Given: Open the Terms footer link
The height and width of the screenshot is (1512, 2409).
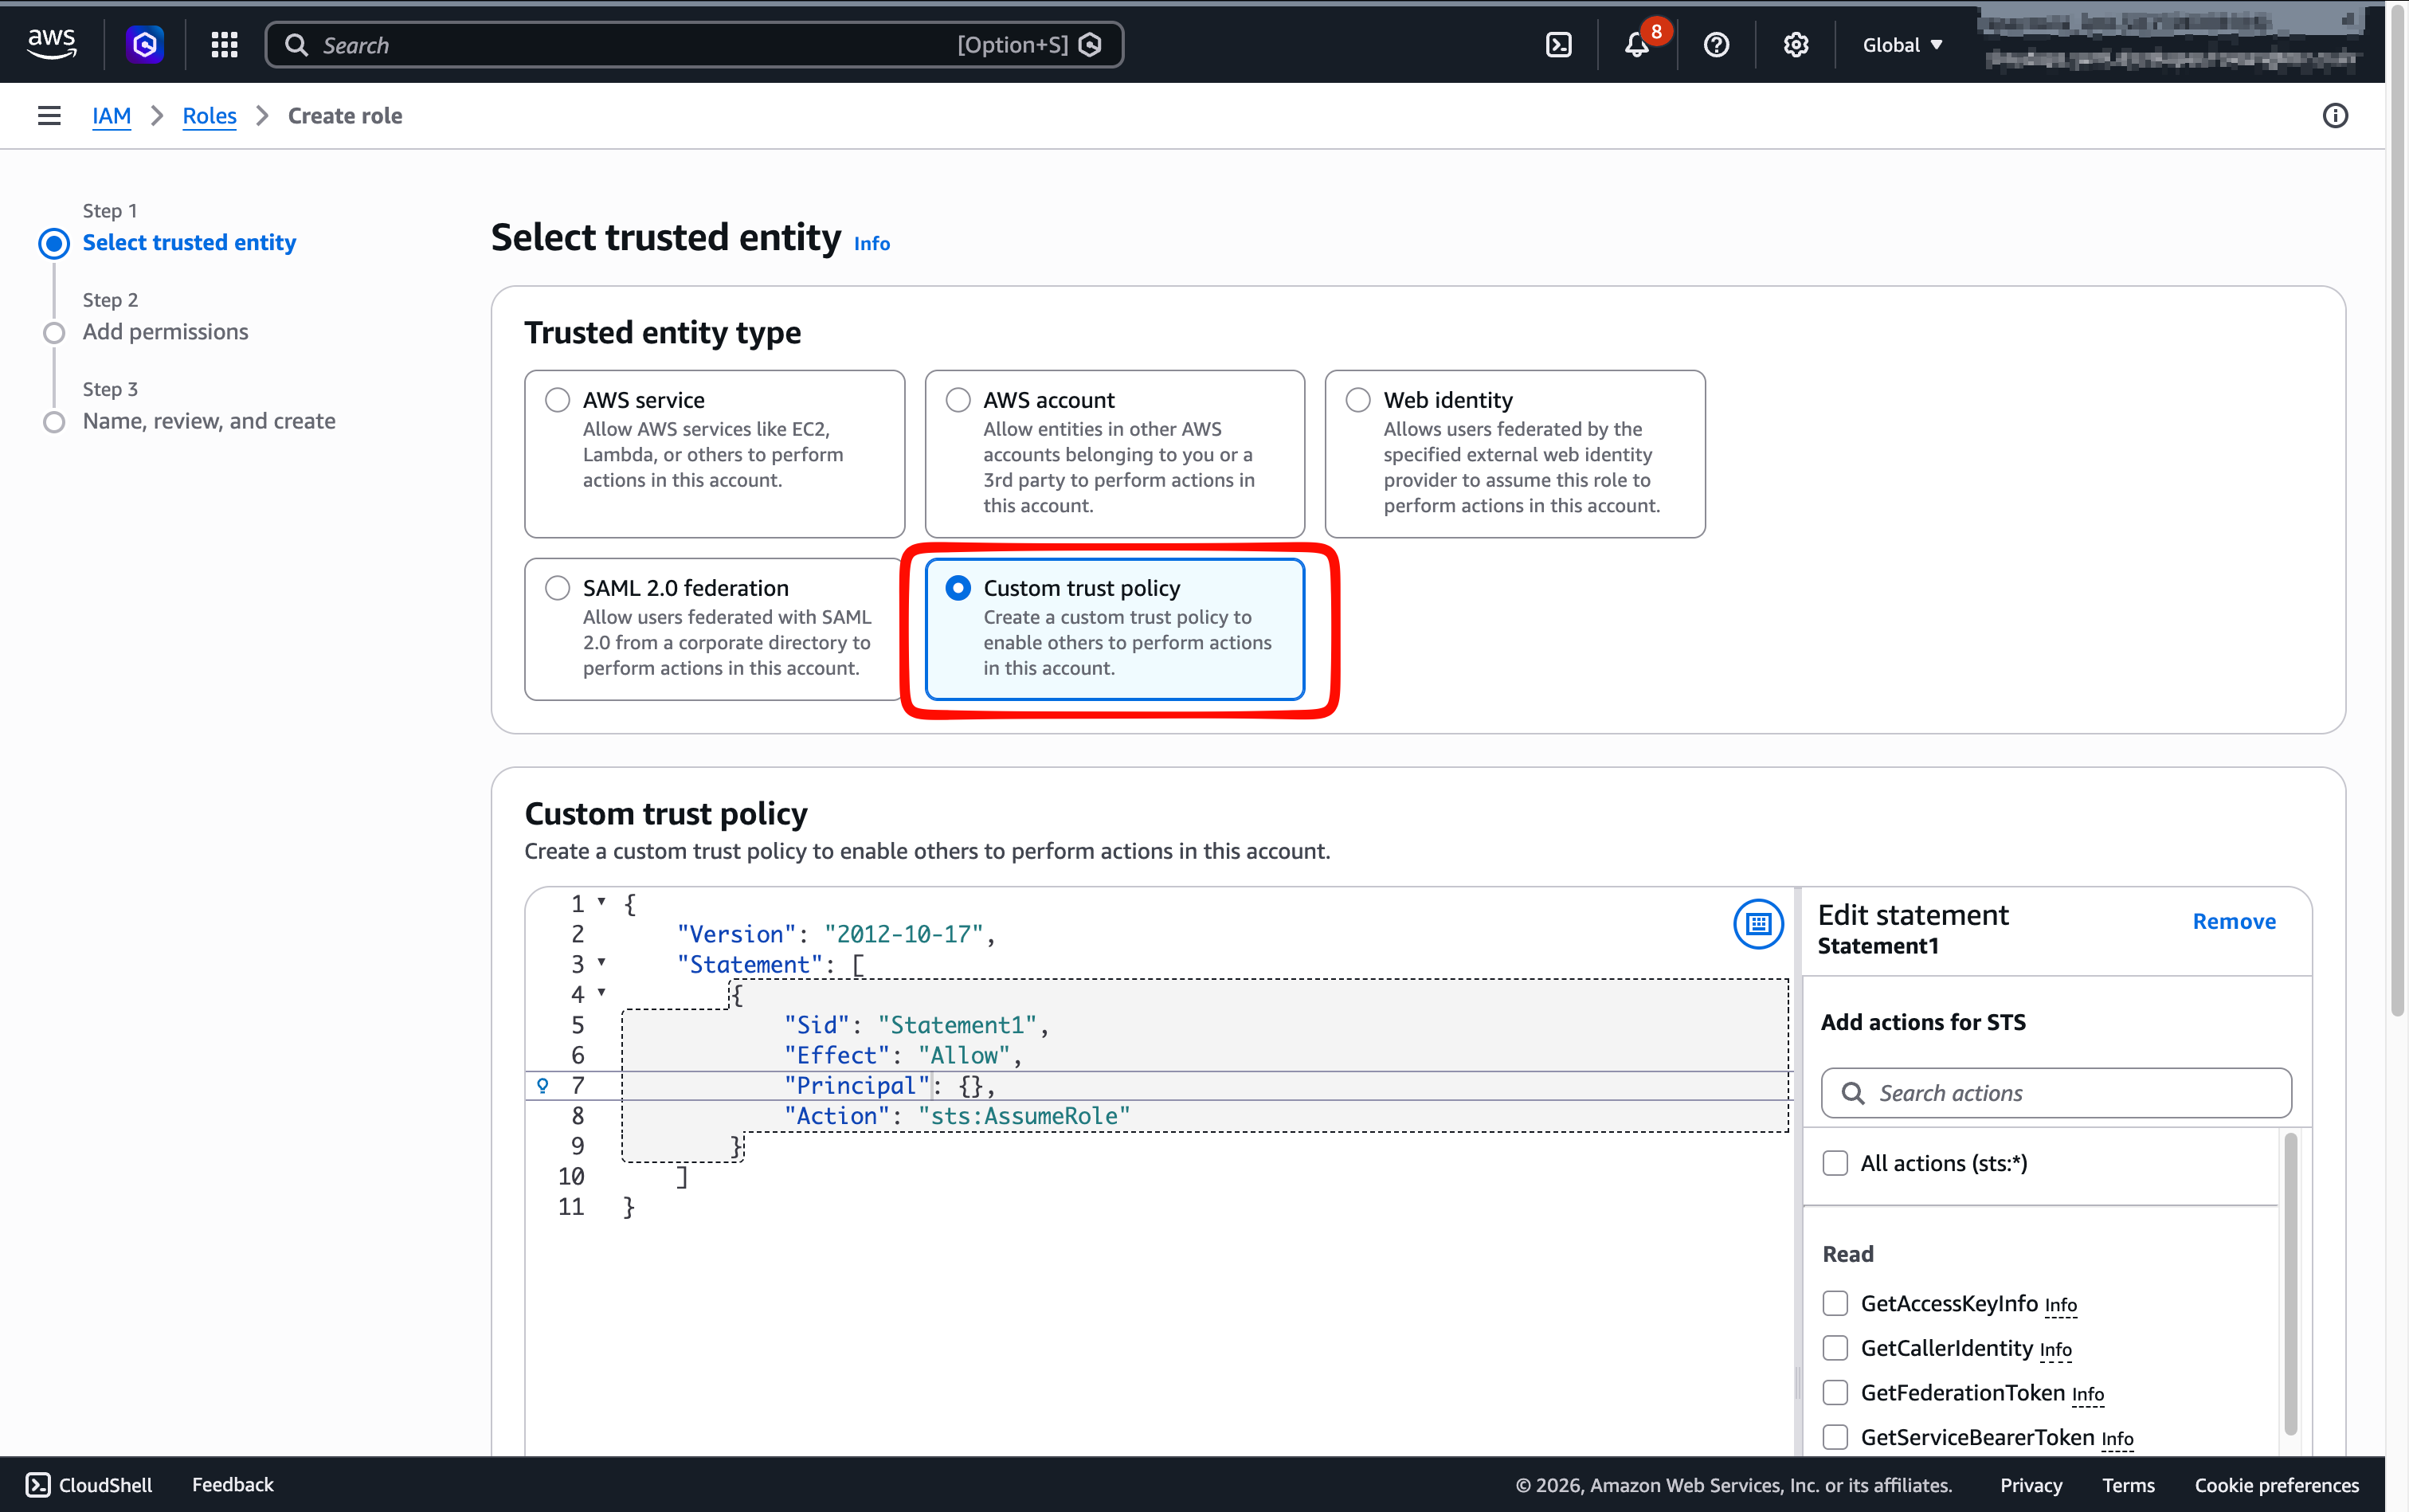Looking at the screenshot, I should tap(2128, 1485).
